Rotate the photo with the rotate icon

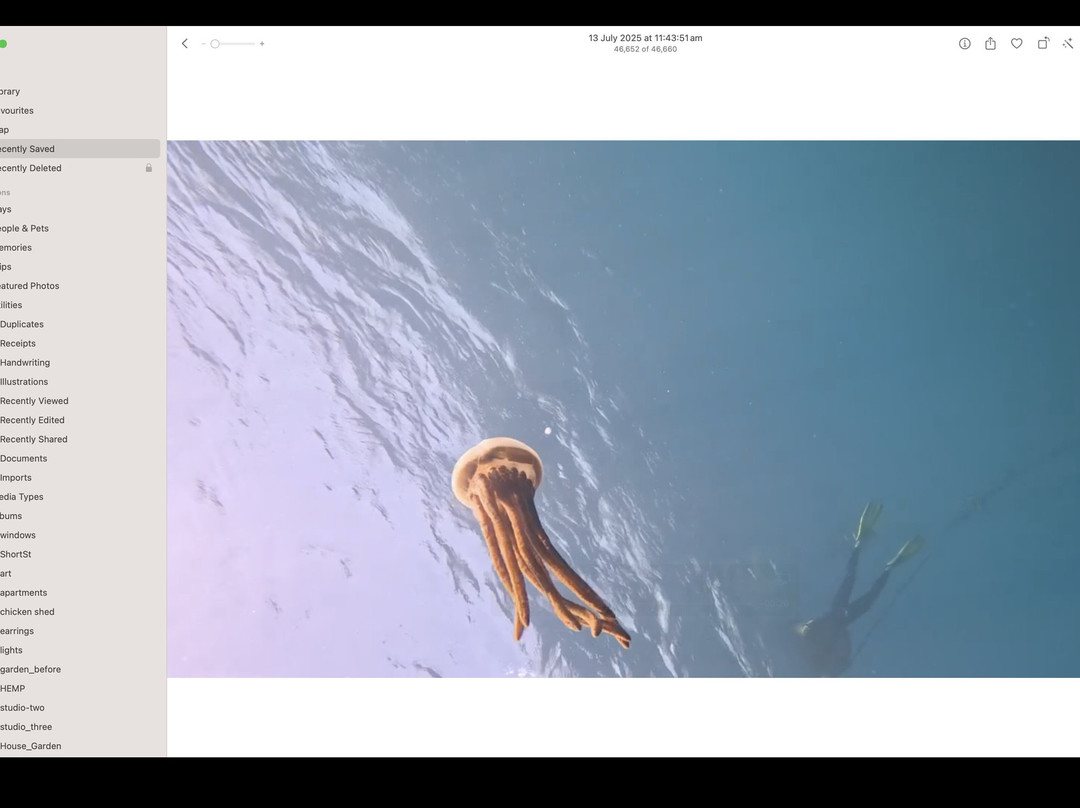coord(1042,44)
